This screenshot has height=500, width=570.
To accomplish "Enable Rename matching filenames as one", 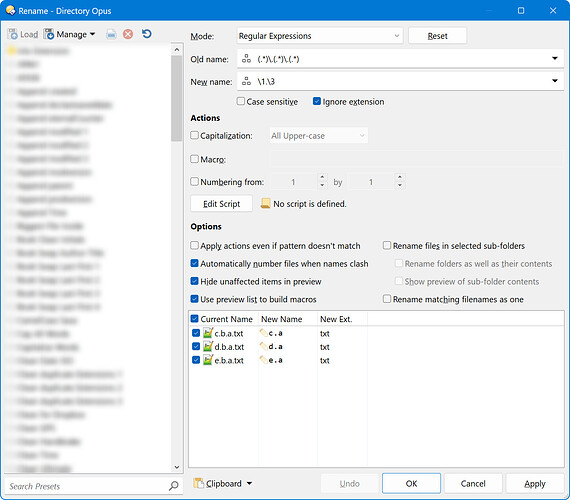I will click(387, 299).
